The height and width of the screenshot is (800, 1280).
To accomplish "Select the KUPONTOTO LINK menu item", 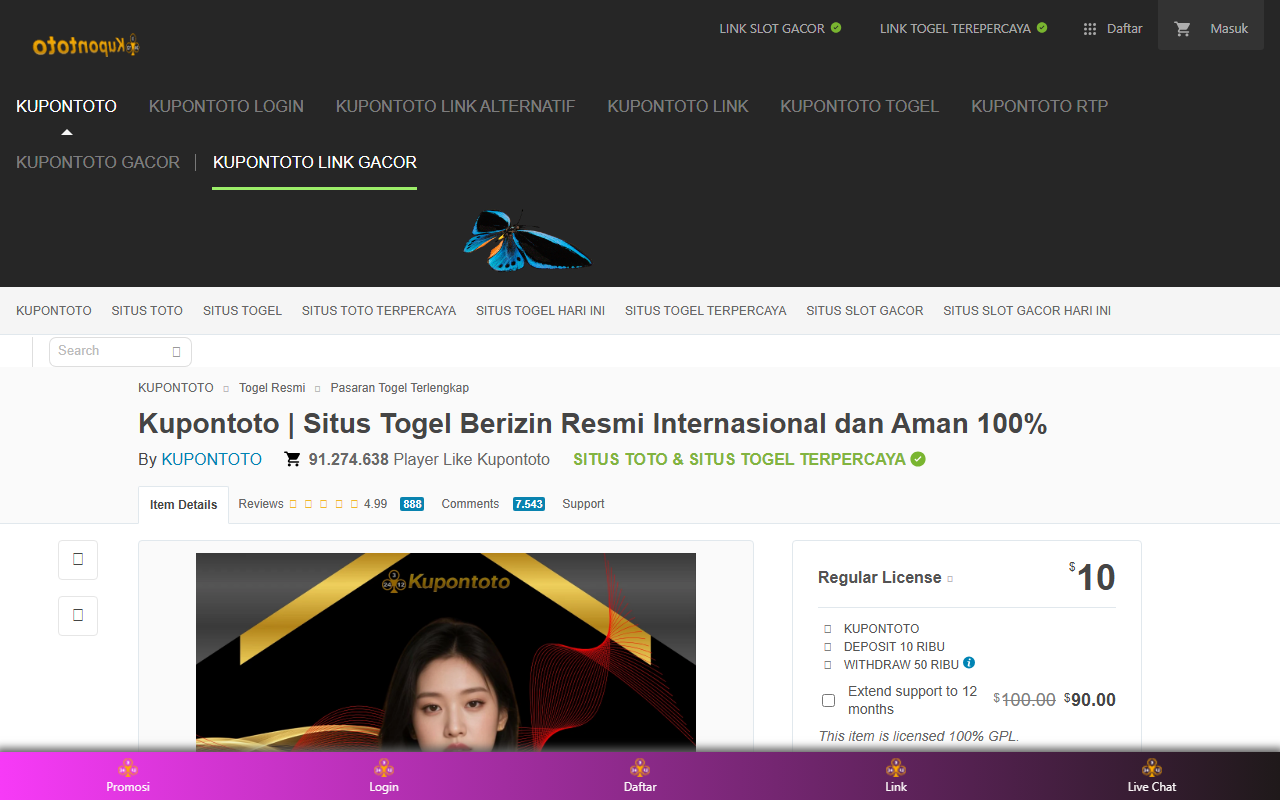I will point(678,106).
